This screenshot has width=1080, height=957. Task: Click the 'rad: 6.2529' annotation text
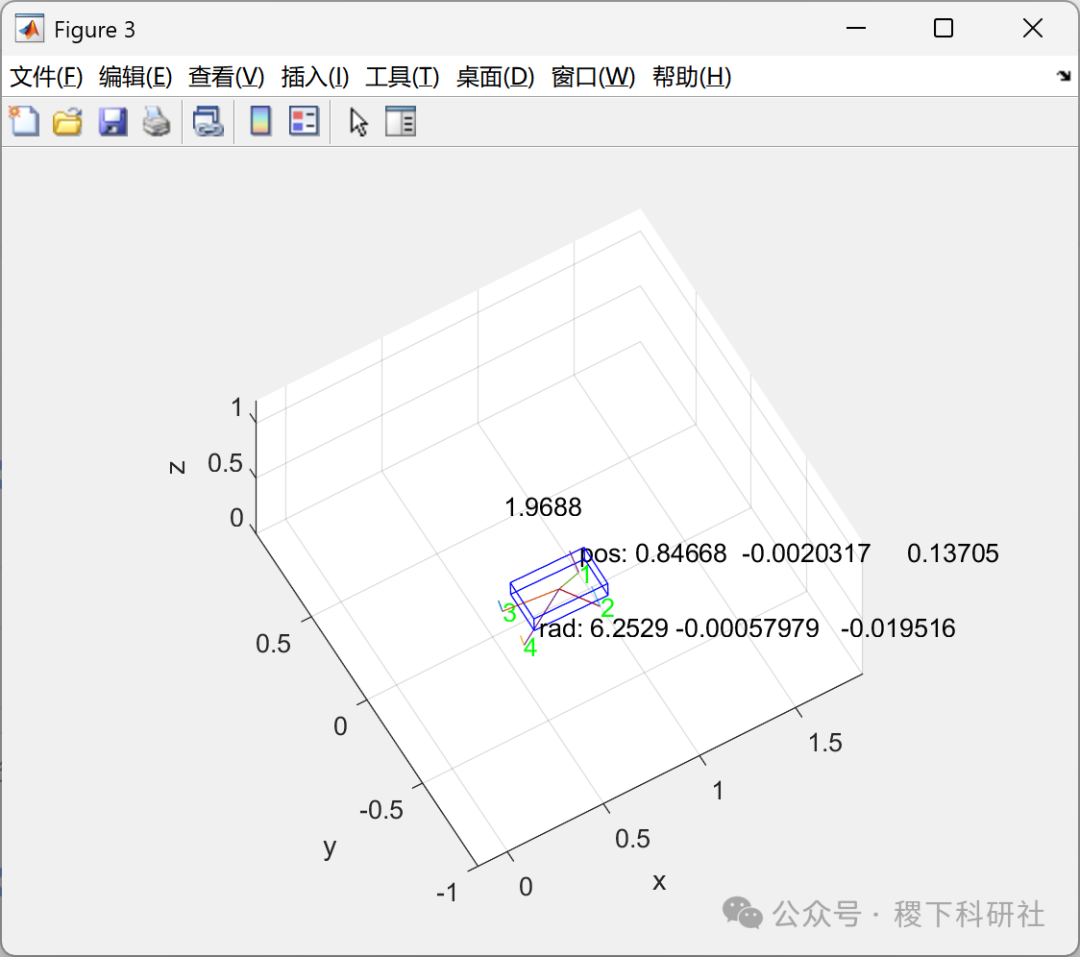[x=603, y=628]
